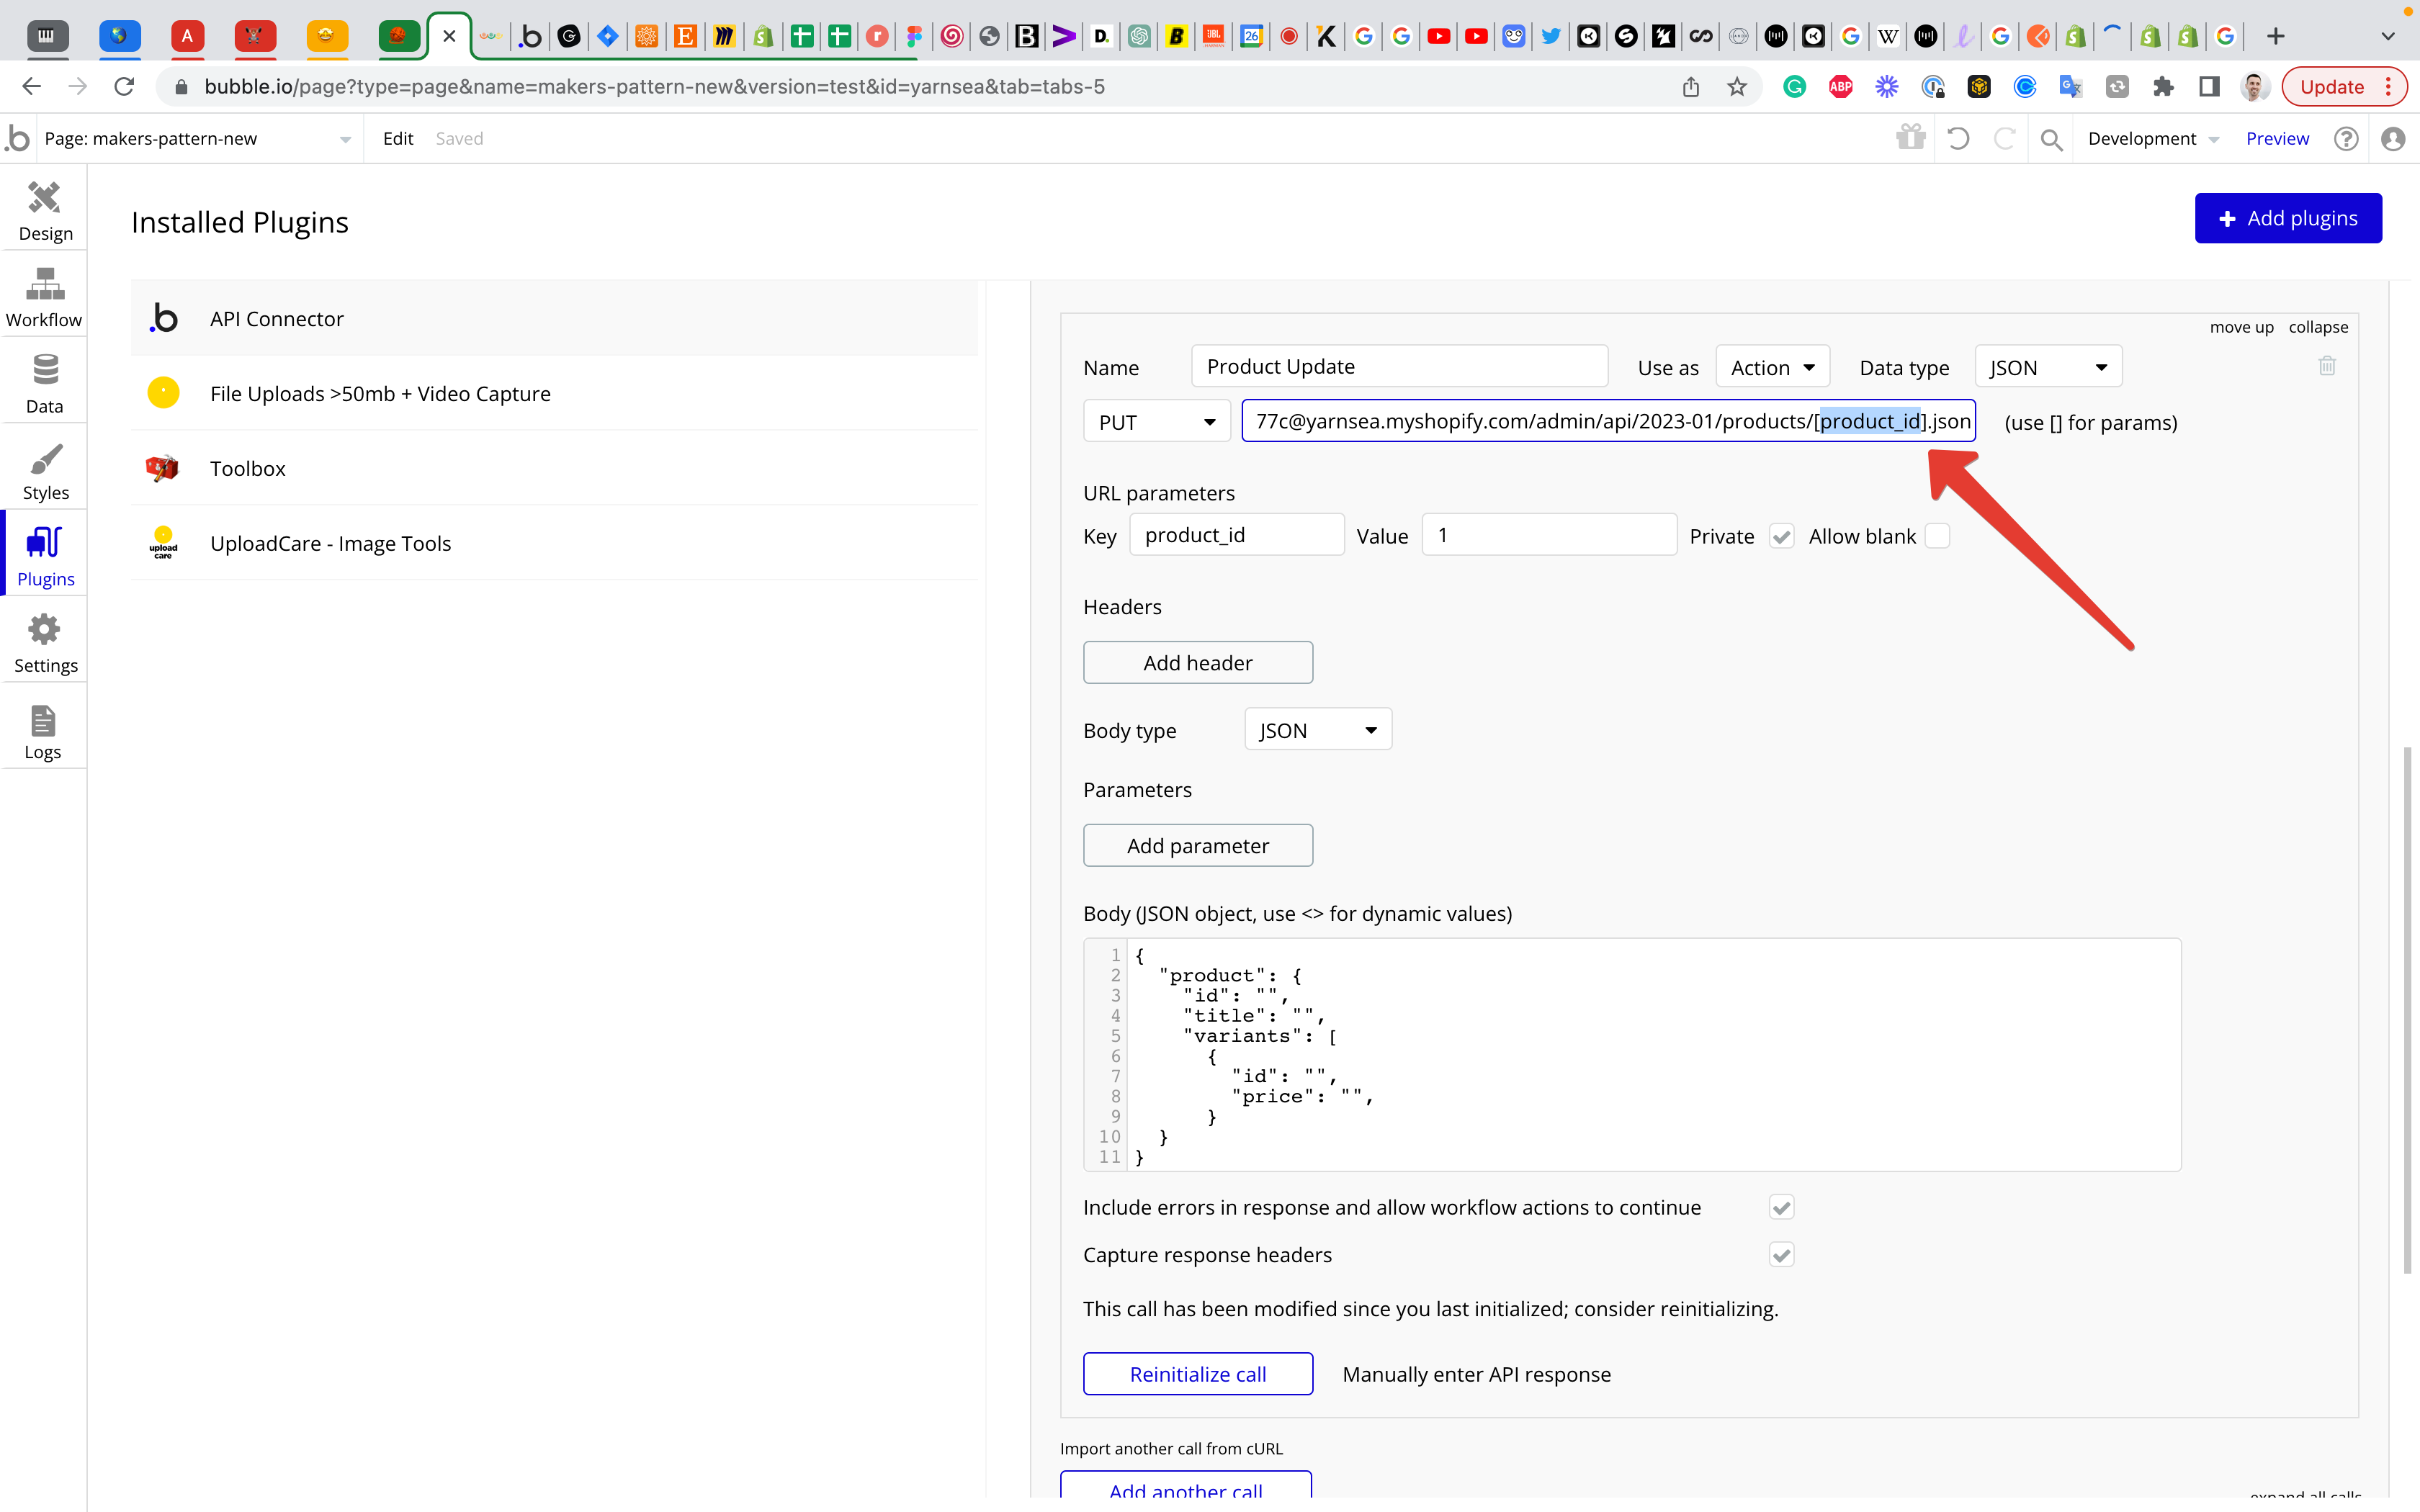Open the PUT method dropdown

1156,422
